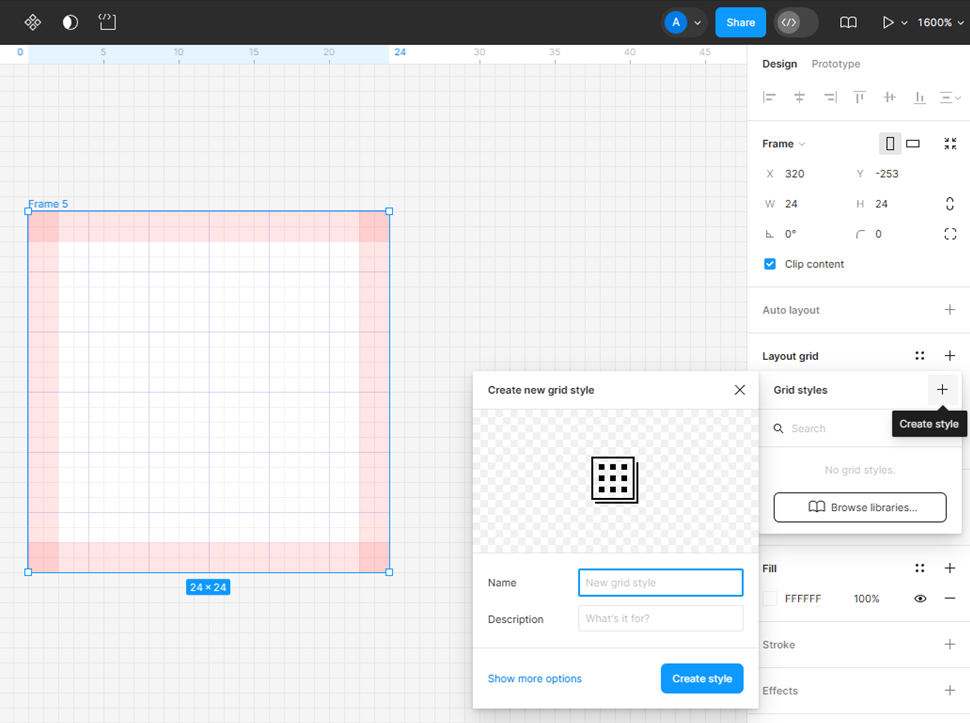Click the Stroke section label
This screenshot has width=970, height=723.
778,644
